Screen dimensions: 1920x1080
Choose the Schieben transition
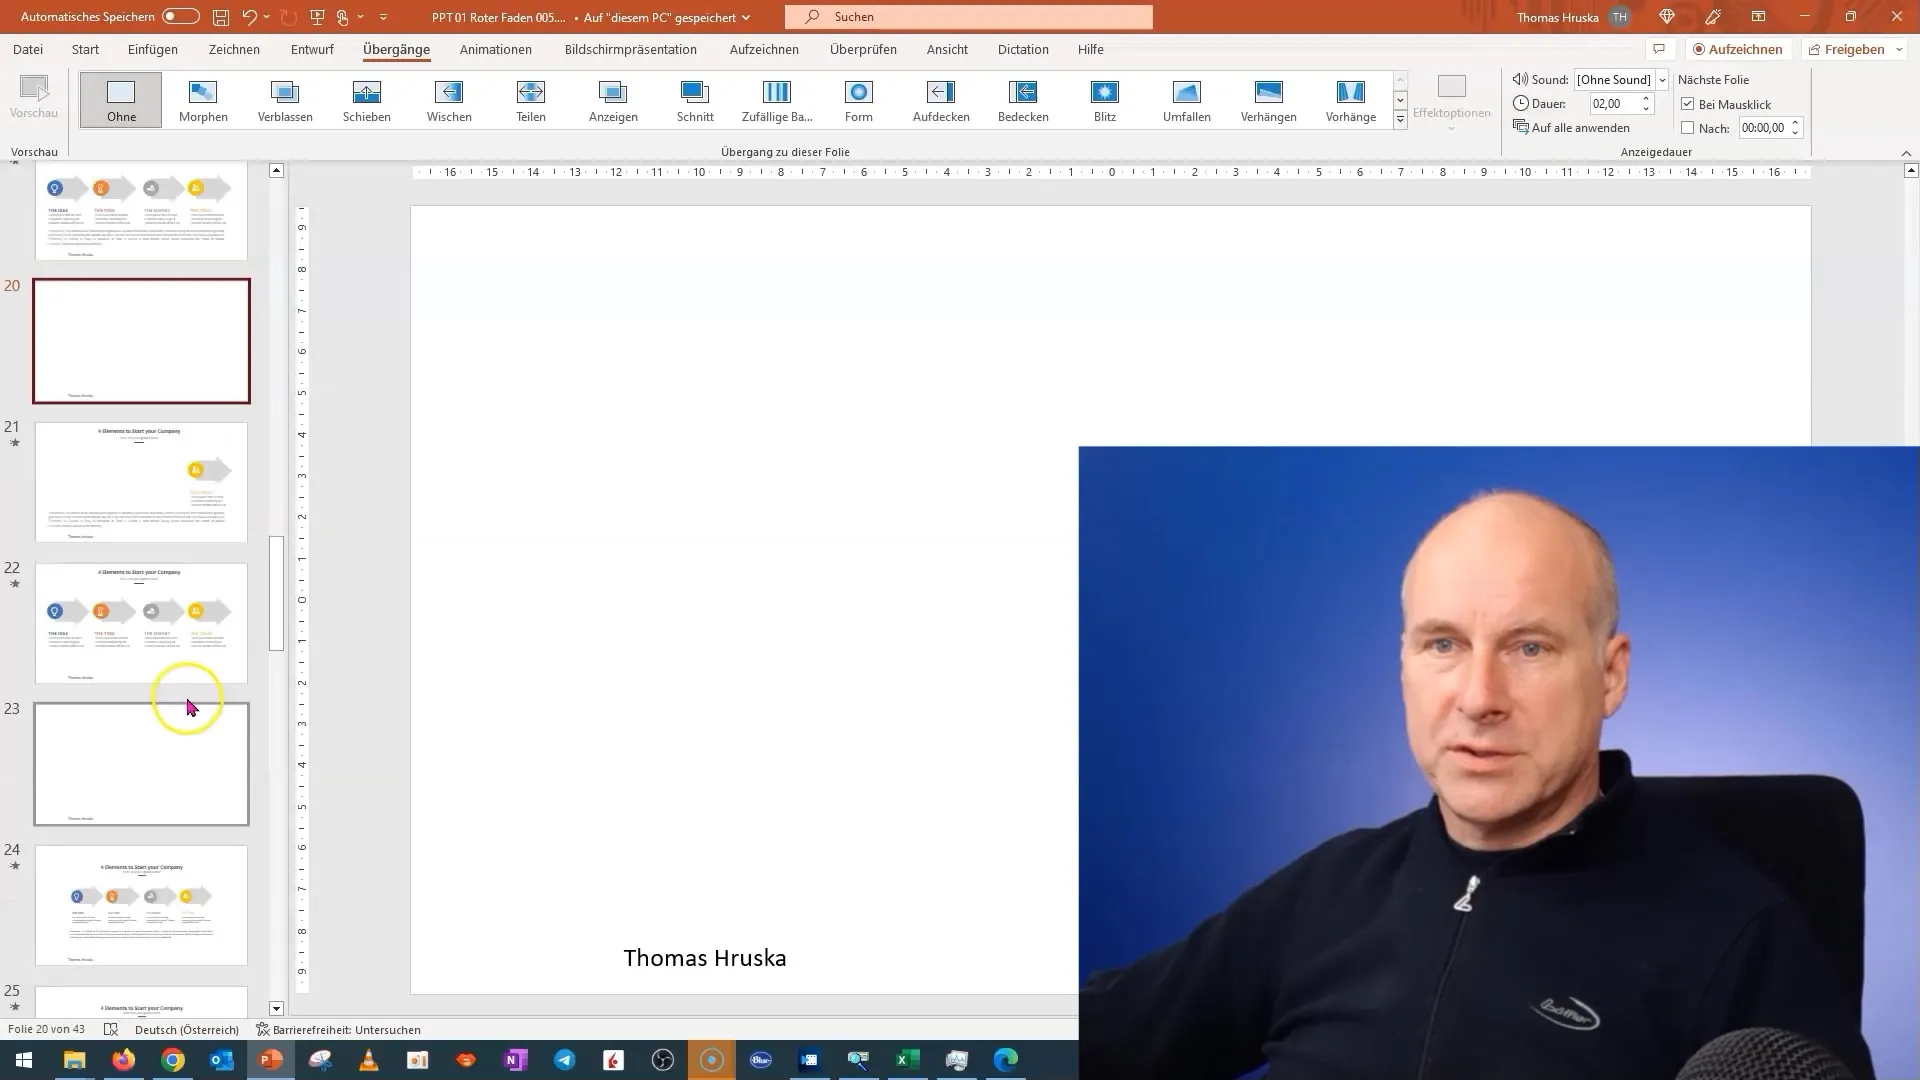click(367, 100)
